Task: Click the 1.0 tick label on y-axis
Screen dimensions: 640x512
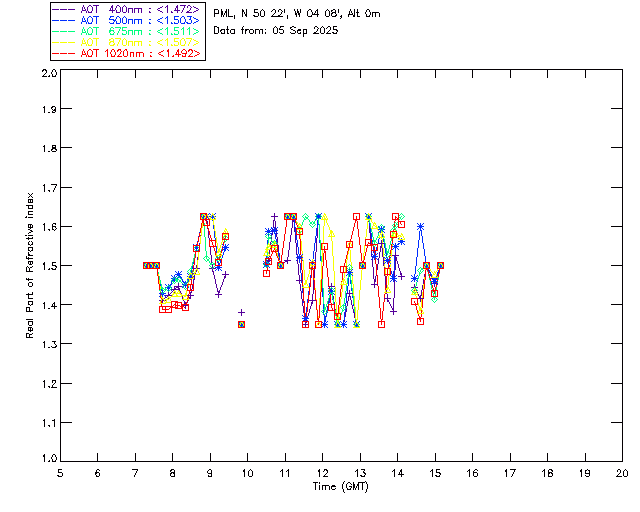Action: [47, 460]
